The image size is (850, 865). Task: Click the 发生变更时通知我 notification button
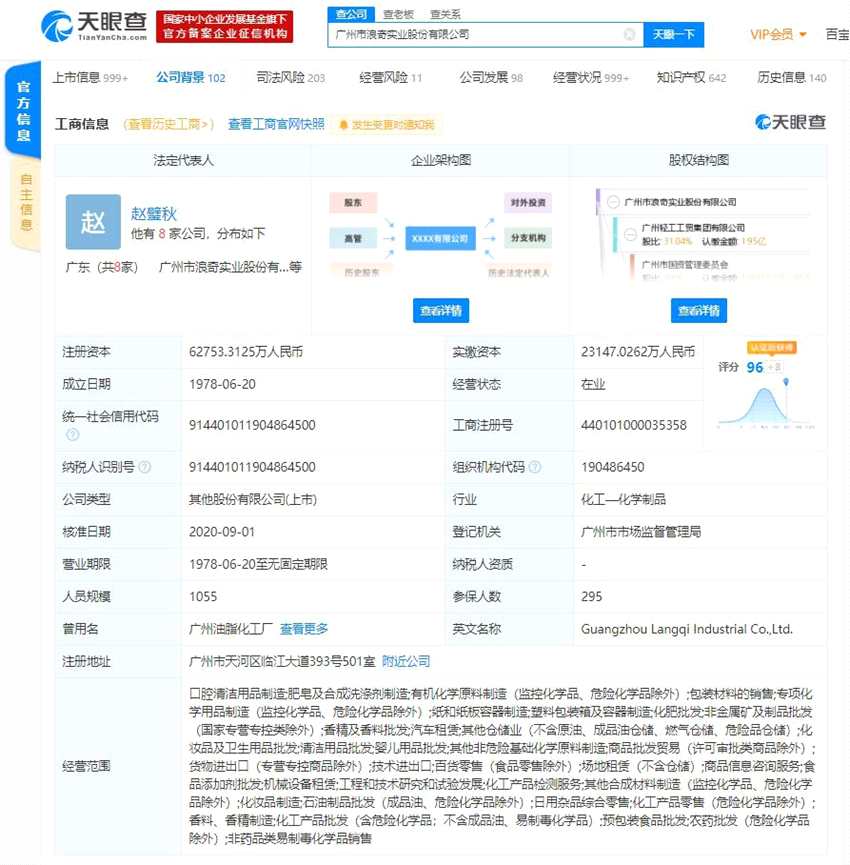pos(387,125)
